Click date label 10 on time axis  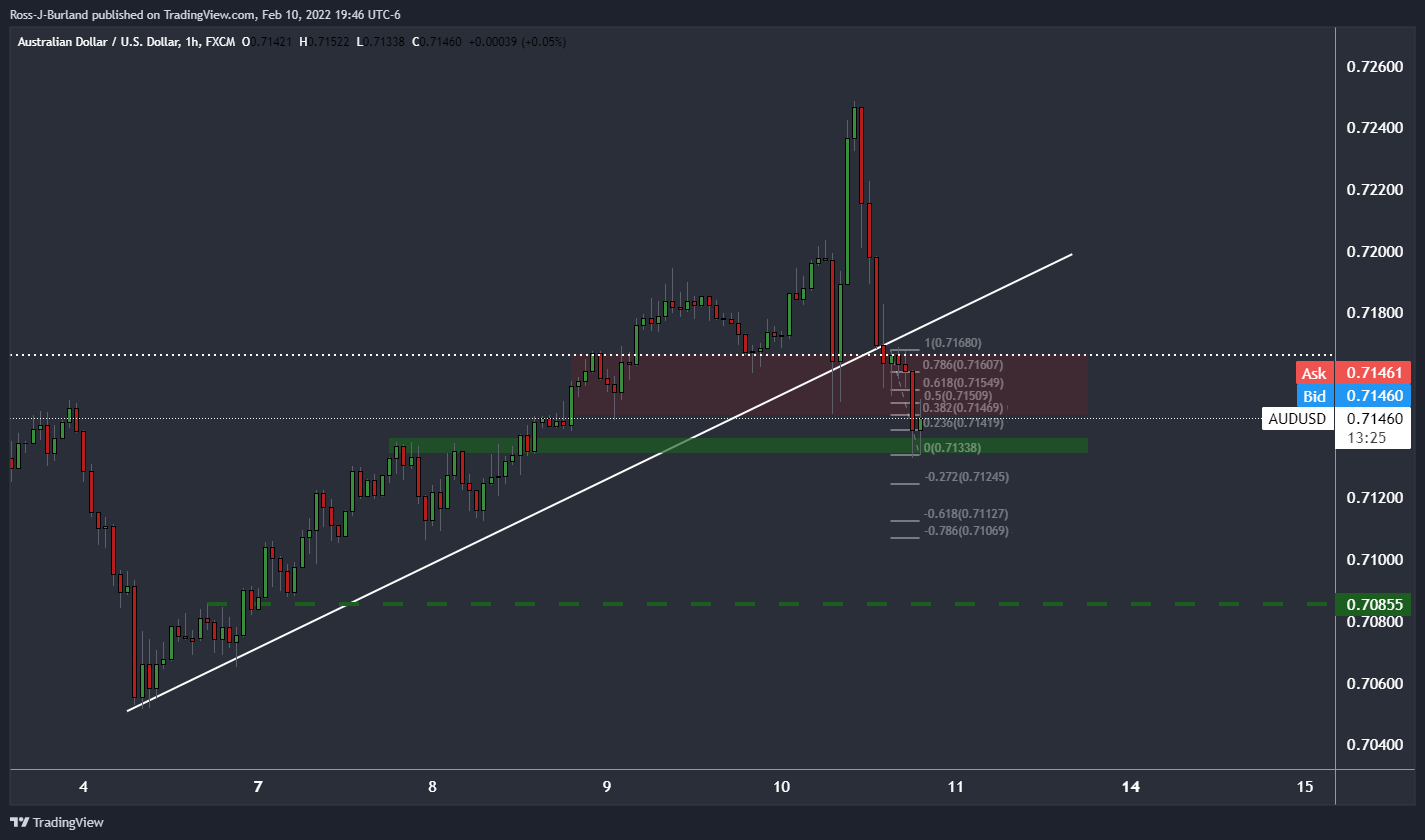coord(781,787)
